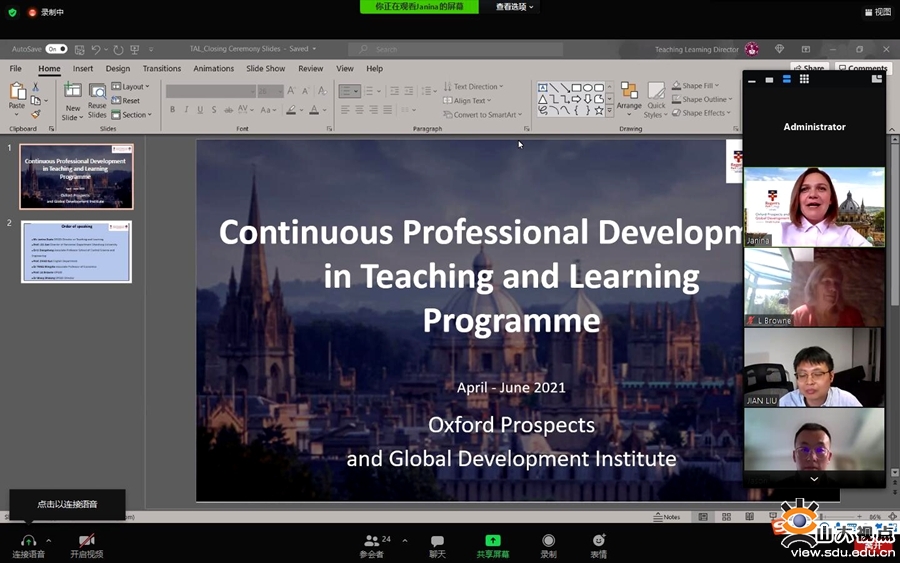Toggle the AutoSave switch
The height and width of the screenshot is (563, 900).
(56, 49)
